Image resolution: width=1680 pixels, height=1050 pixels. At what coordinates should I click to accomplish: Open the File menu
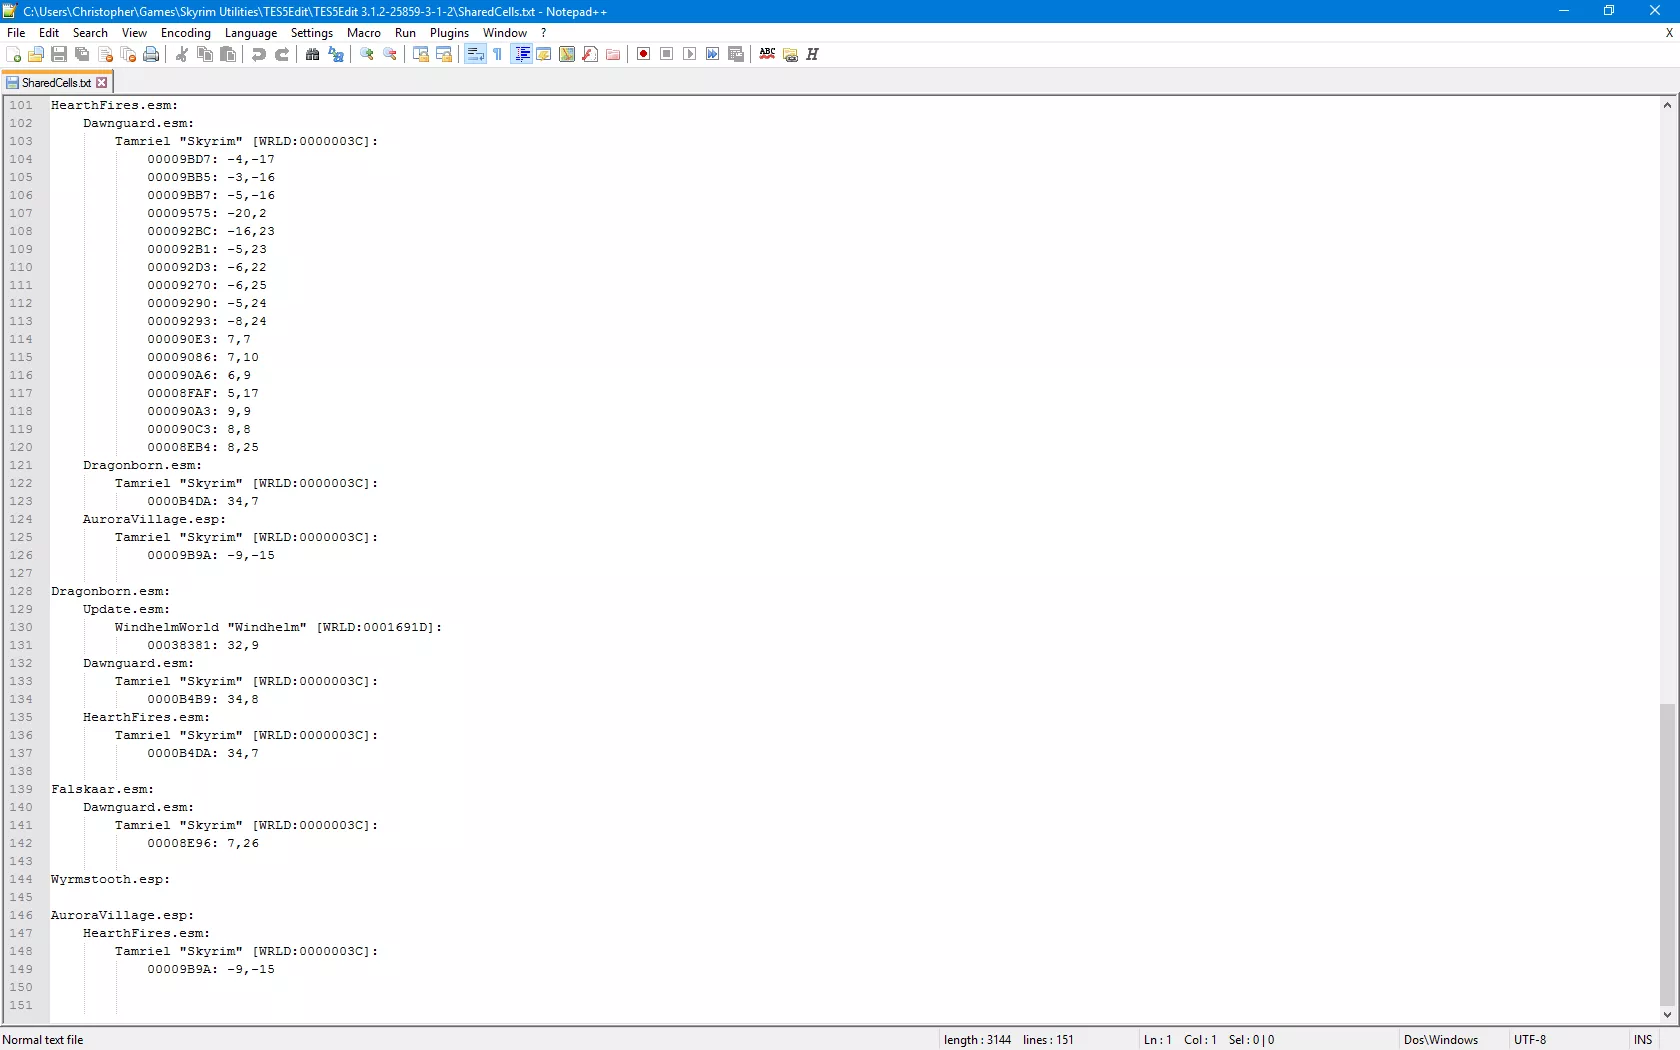pyautogui.click(x=16, y=33)
